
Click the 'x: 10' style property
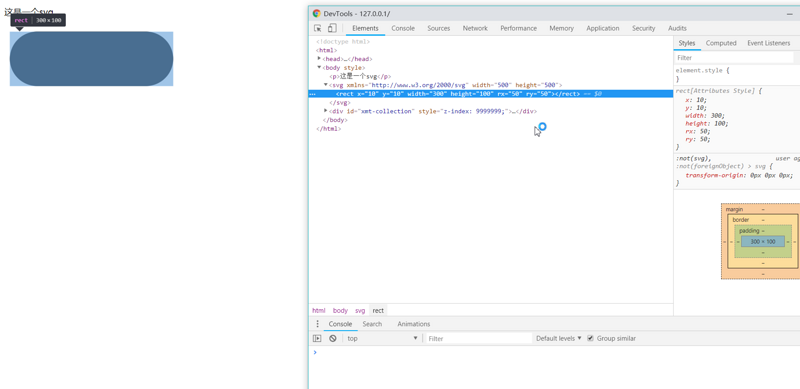pyautogui.click(x=696, y=100)
